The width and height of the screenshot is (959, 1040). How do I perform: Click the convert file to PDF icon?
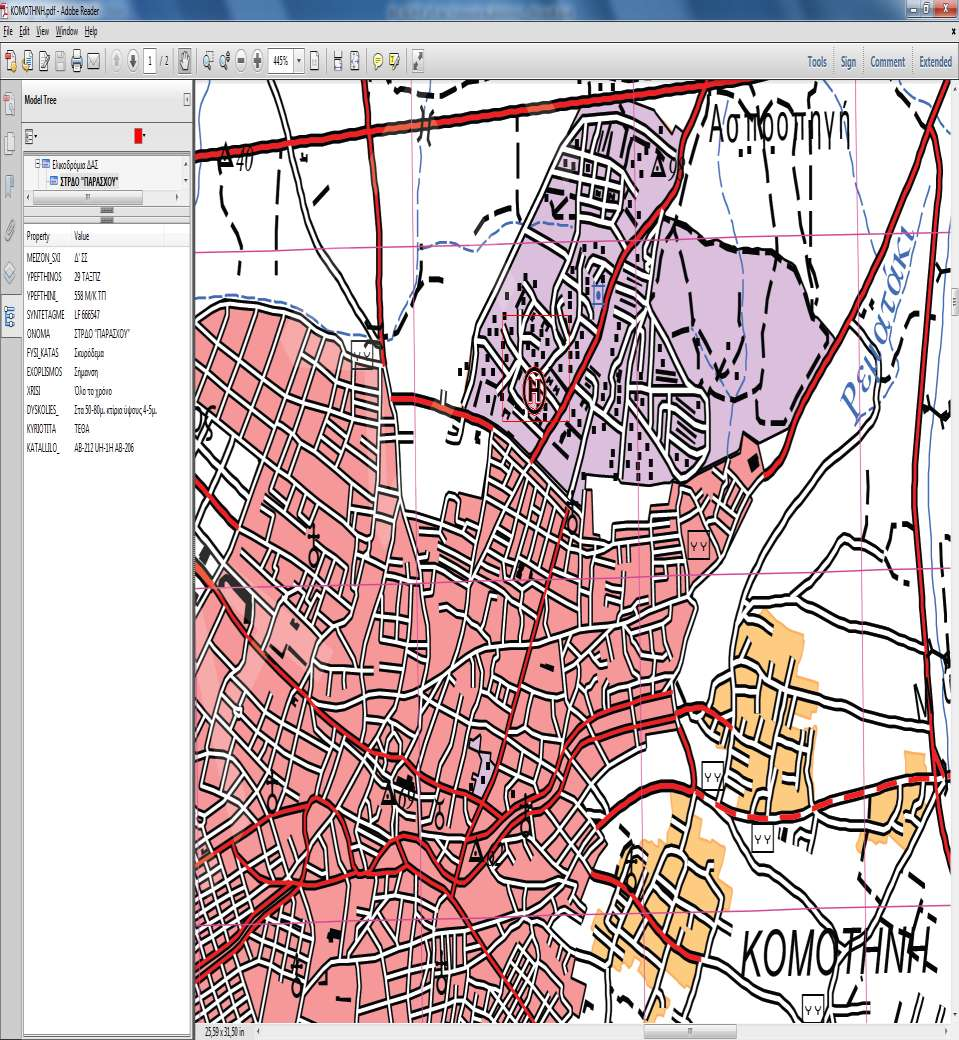coord(27,62)
